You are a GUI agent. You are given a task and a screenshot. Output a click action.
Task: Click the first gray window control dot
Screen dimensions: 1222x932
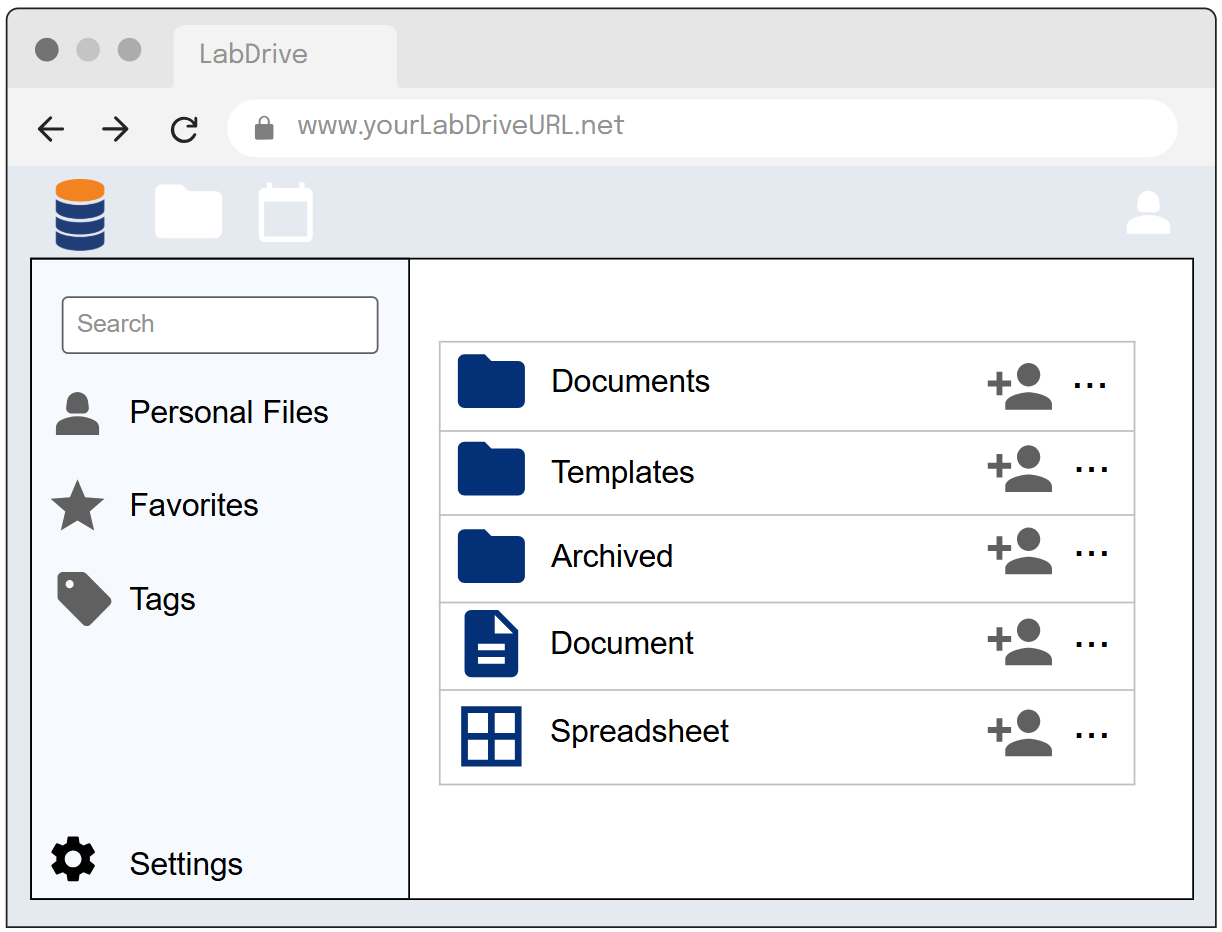pos(47,50)
